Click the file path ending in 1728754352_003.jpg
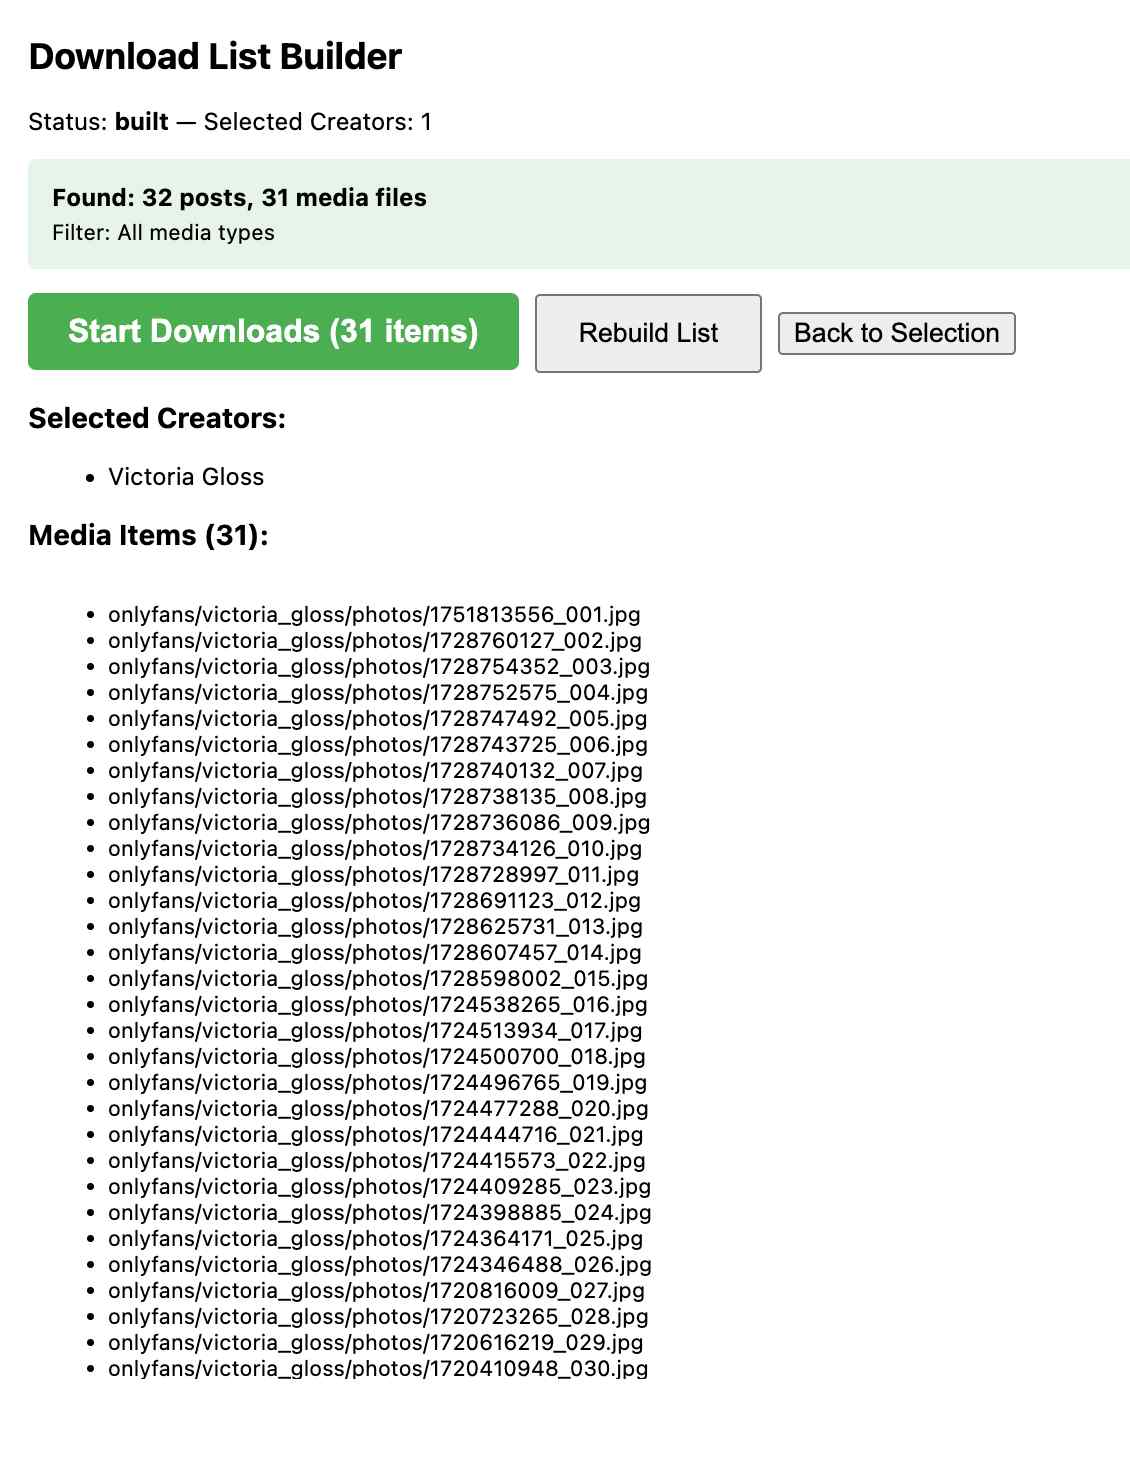 378,667
